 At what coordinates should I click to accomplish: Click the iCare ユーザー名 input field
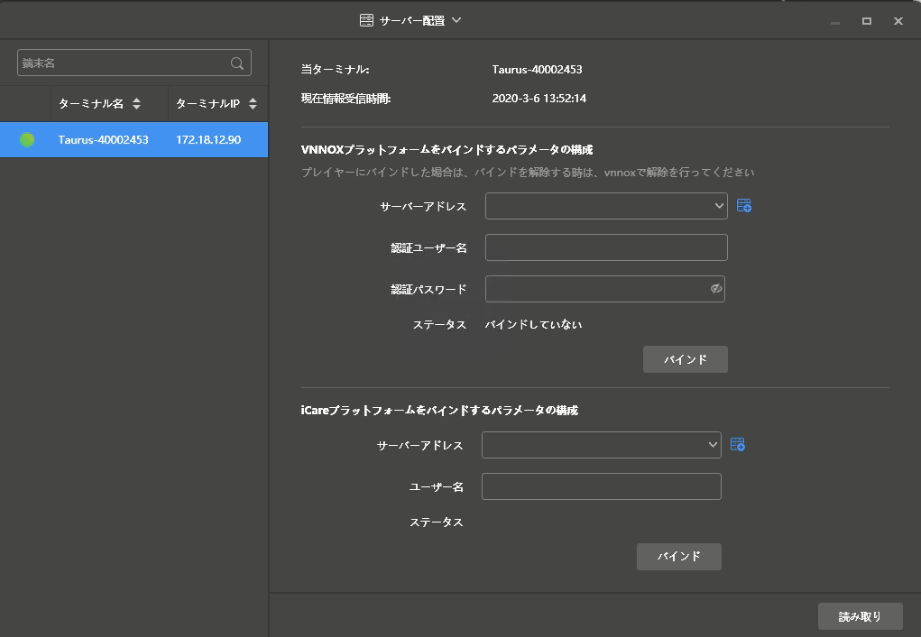click(601, 486)
